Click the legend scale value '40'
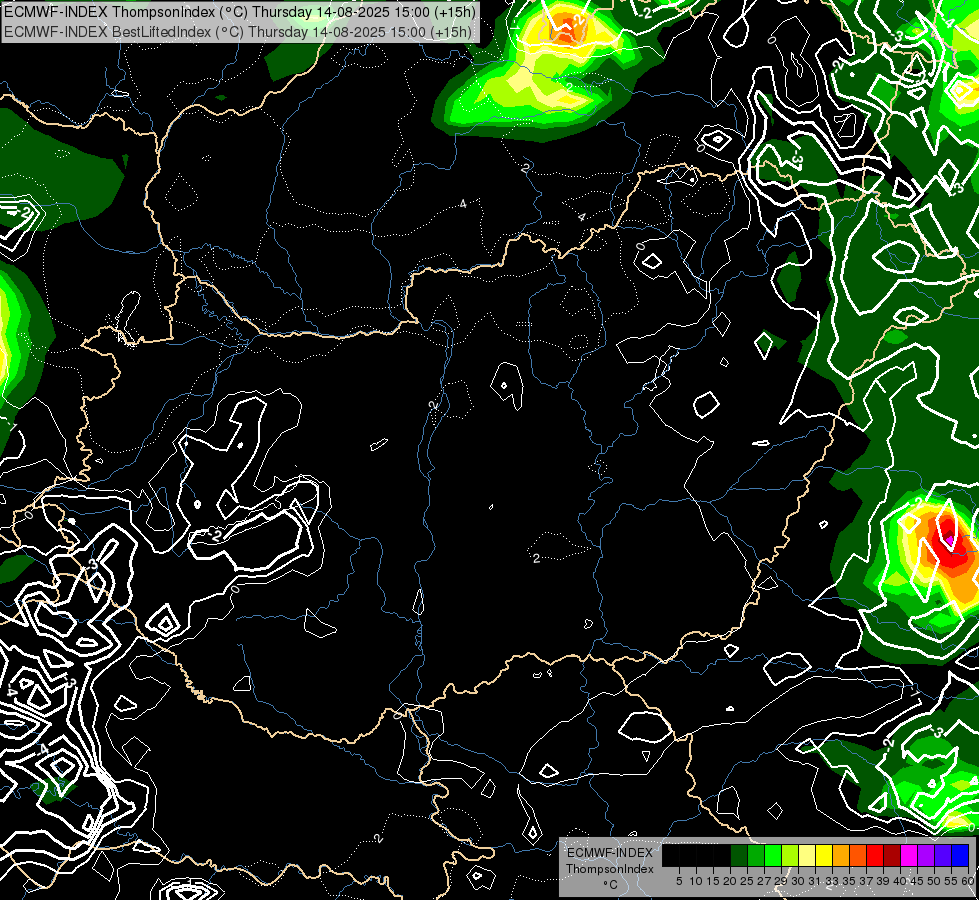Image resolution: width=979 pixels, height=900 pixels. [900, 881]
